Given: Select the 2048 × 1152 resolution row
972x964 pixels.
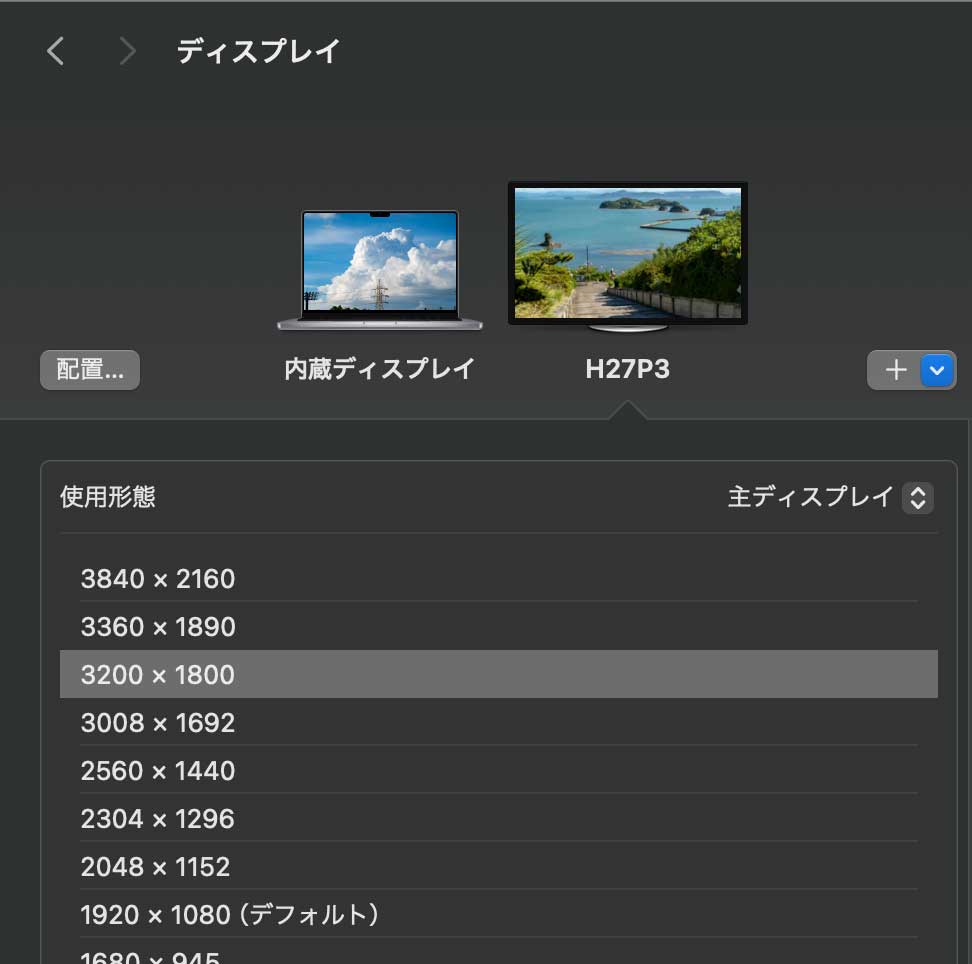Looking at the screenshot, I should tap(155, 866).
